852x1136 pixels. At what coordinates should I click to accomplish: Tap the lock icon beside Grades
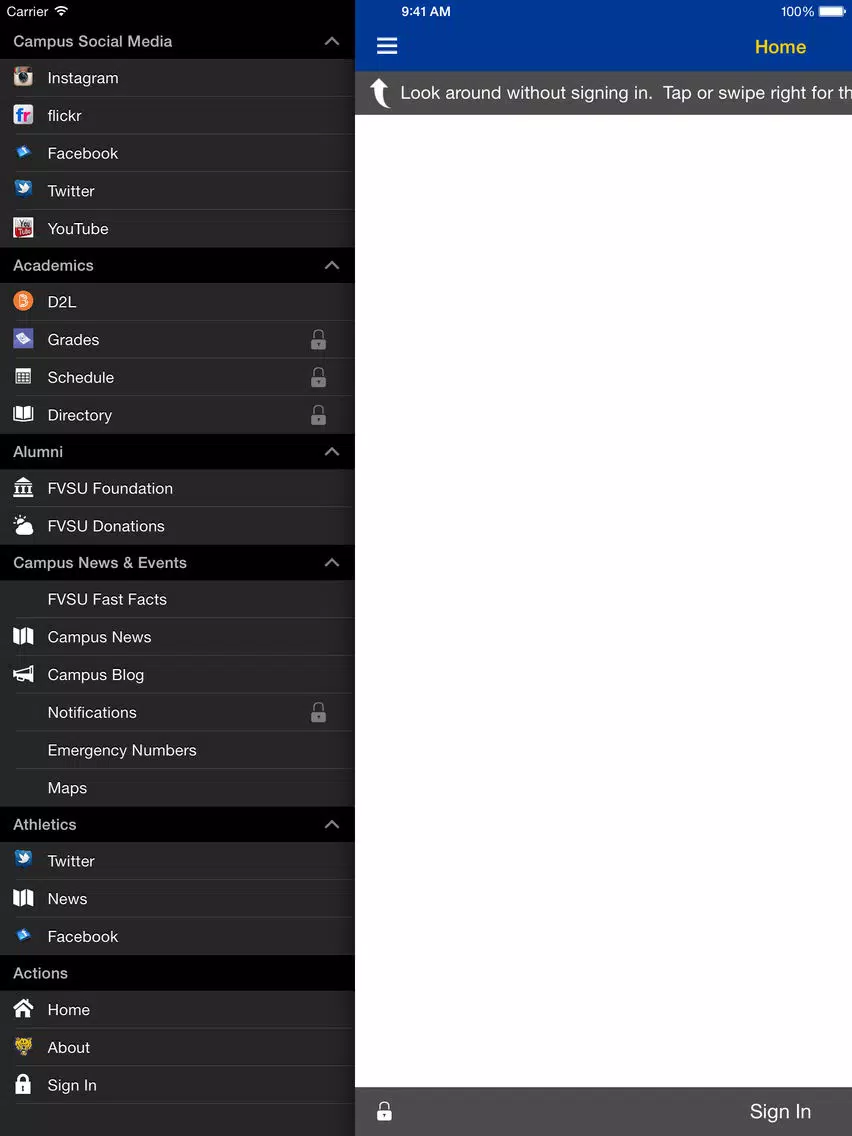coord(318,339)
